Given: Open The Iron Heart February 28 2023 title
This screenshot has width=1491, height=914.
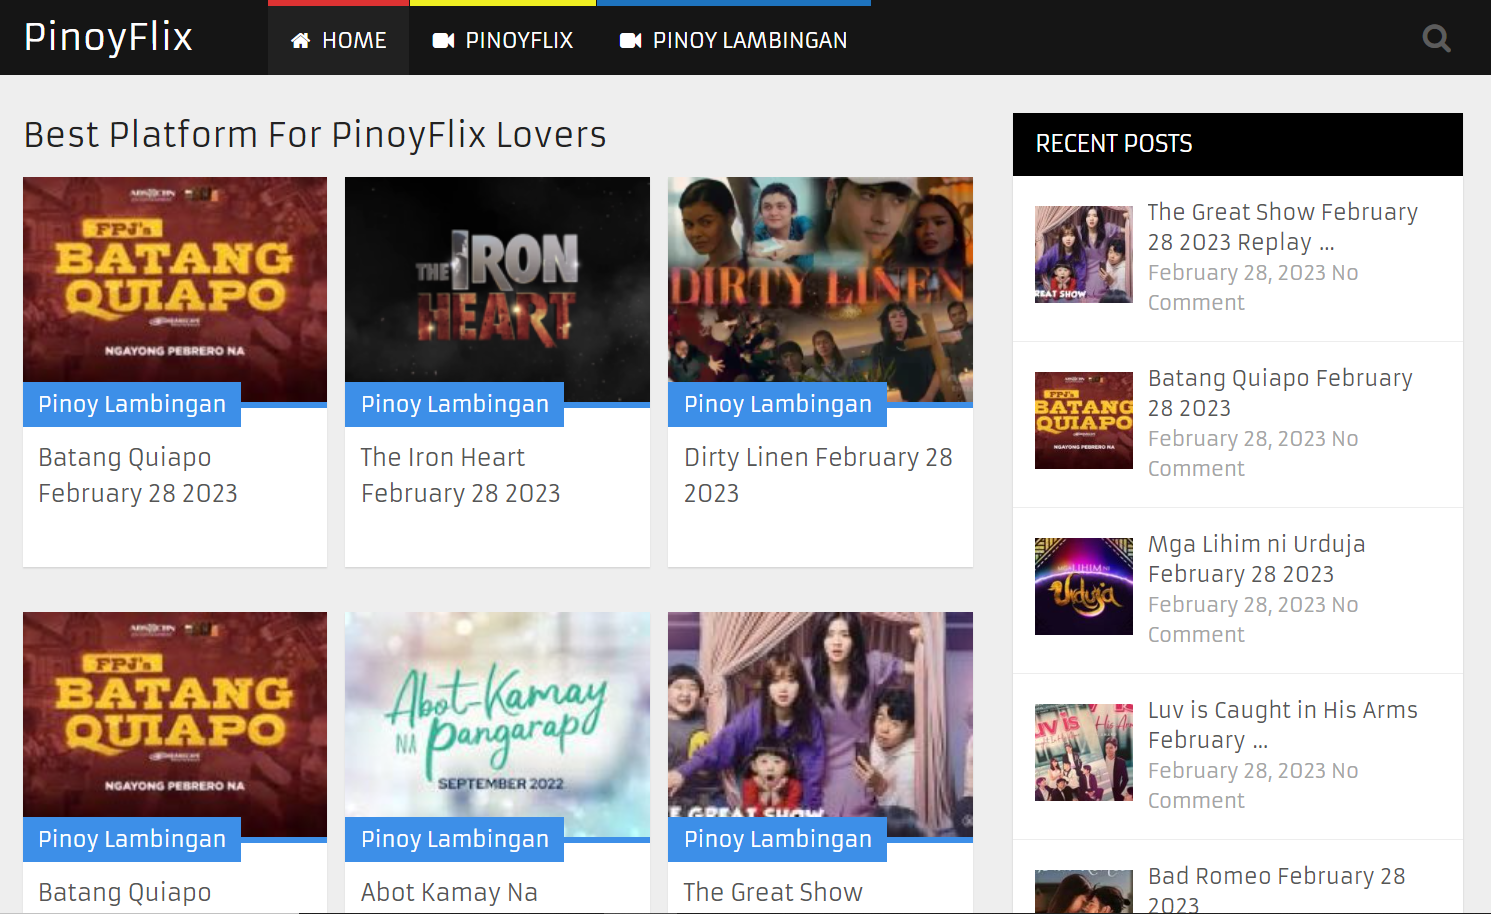Looking at the screenshot, I should [x=460, y=475].
